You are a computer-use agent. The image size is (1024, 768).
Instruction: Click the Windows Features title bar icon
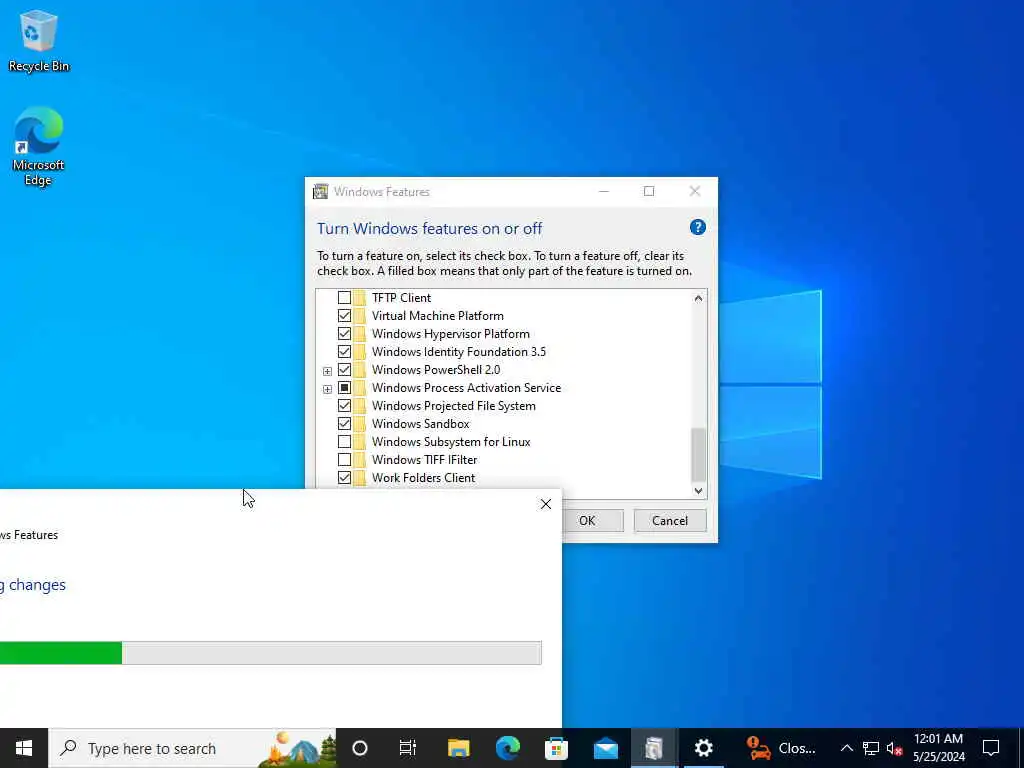coord(320,191)
